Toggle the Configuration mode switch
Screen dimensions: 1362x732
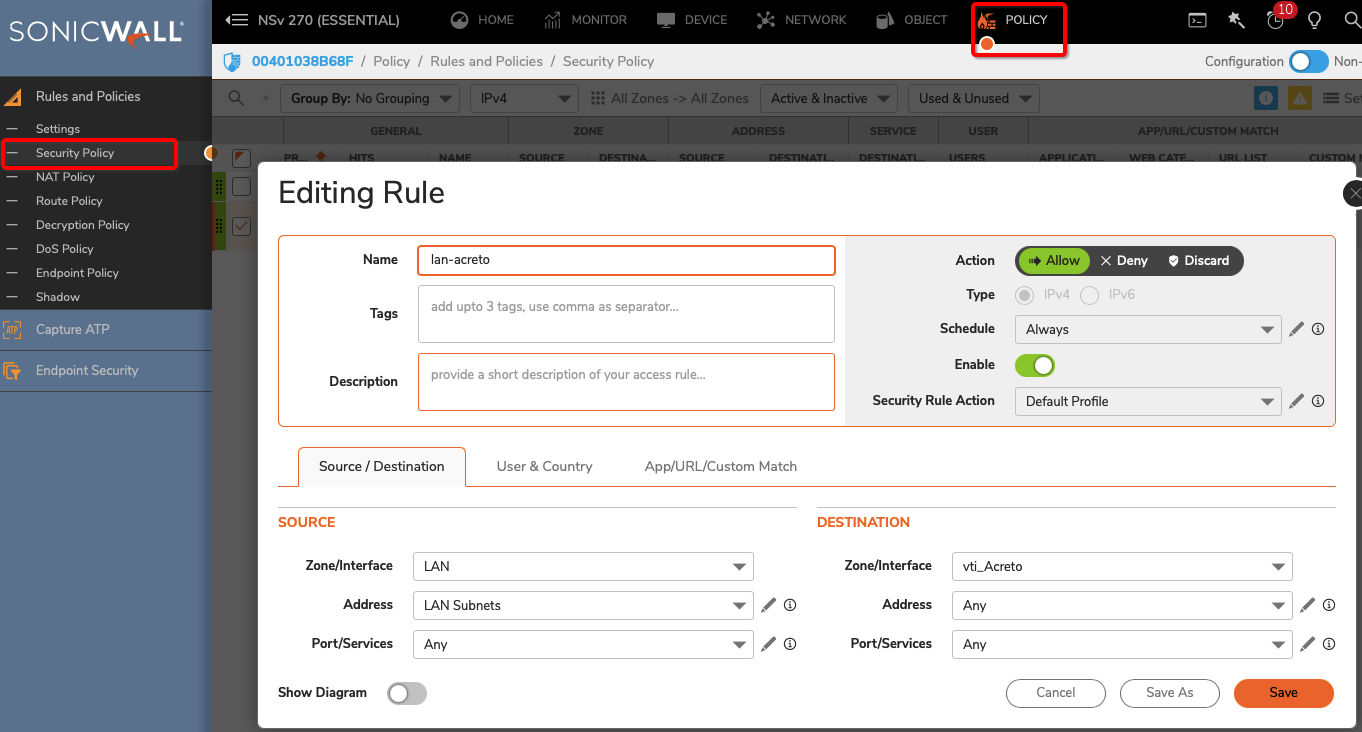click(1308, 61)
